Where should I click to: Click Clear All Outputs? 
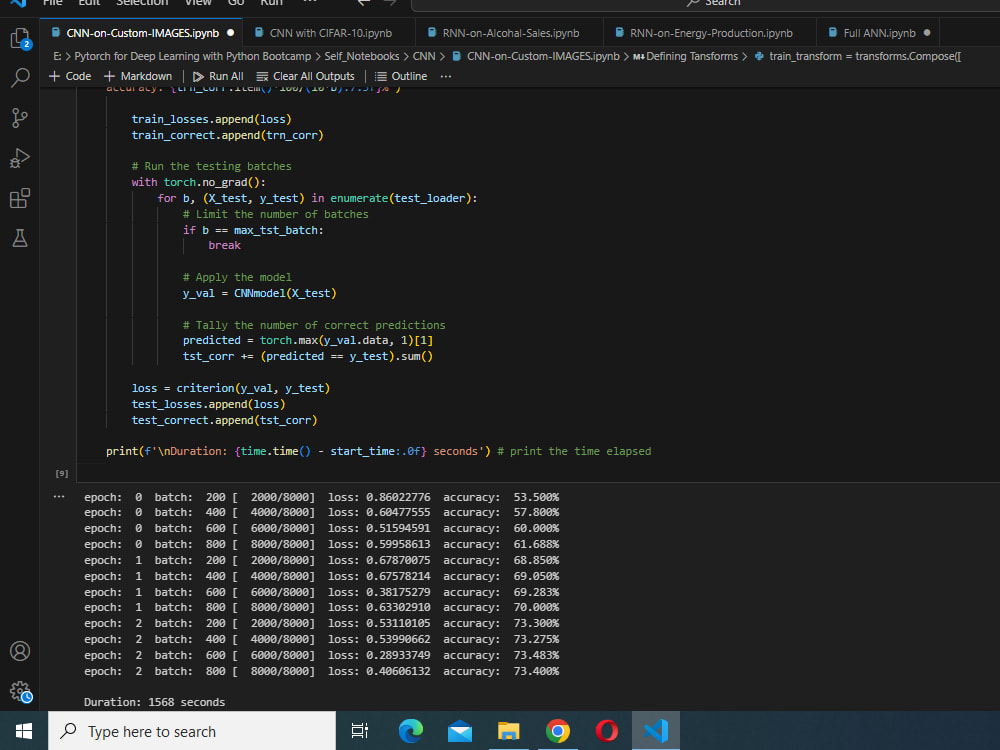(x=305, y=76)
